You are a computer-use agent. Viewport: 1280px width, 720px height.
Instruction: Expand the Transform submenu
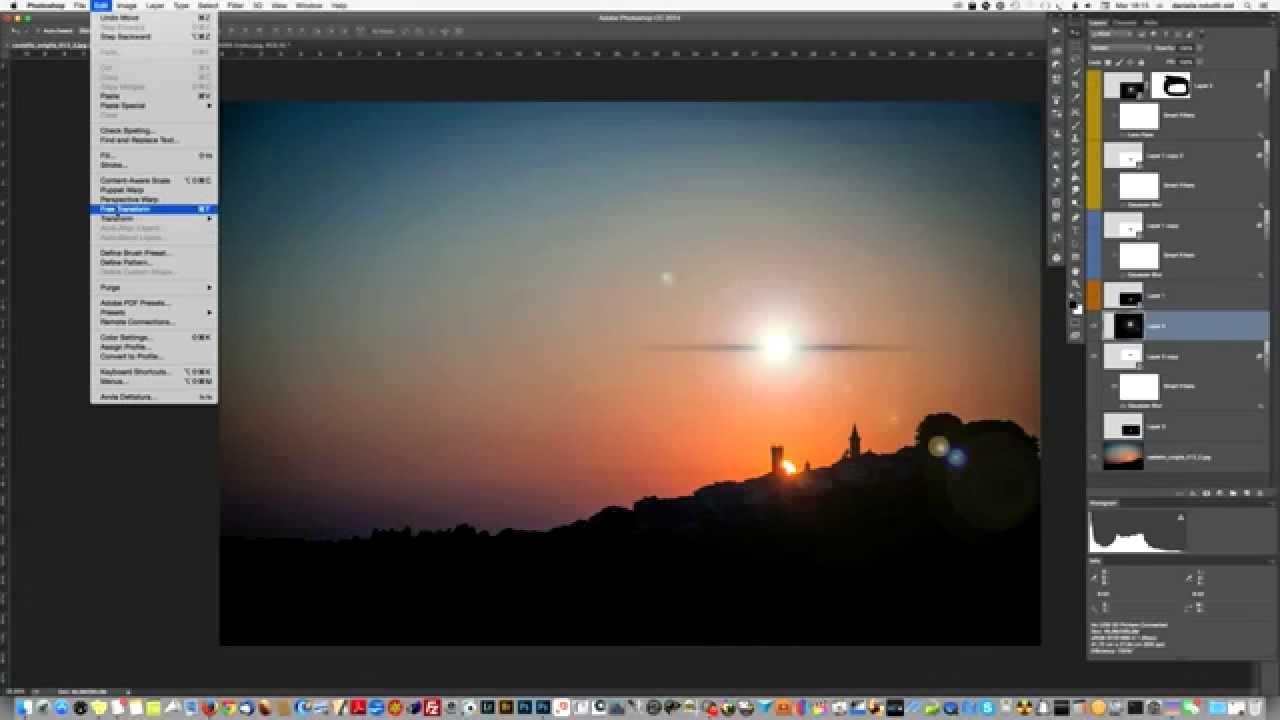pyautogui.click(x=153, y=218)
